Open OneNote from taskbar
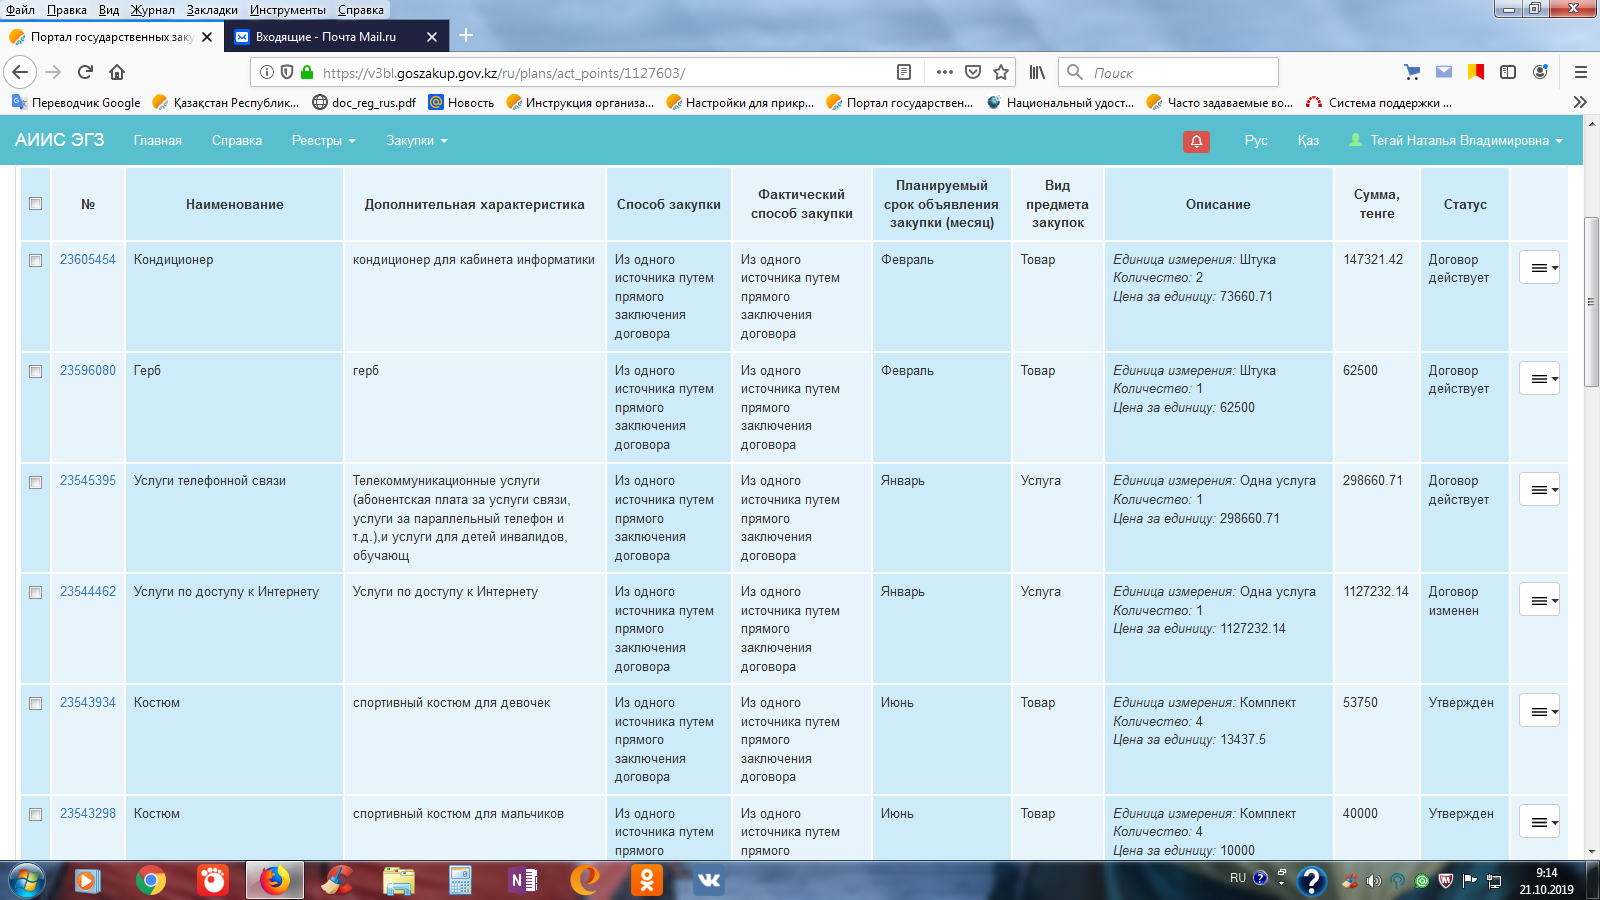 (523, 880)
